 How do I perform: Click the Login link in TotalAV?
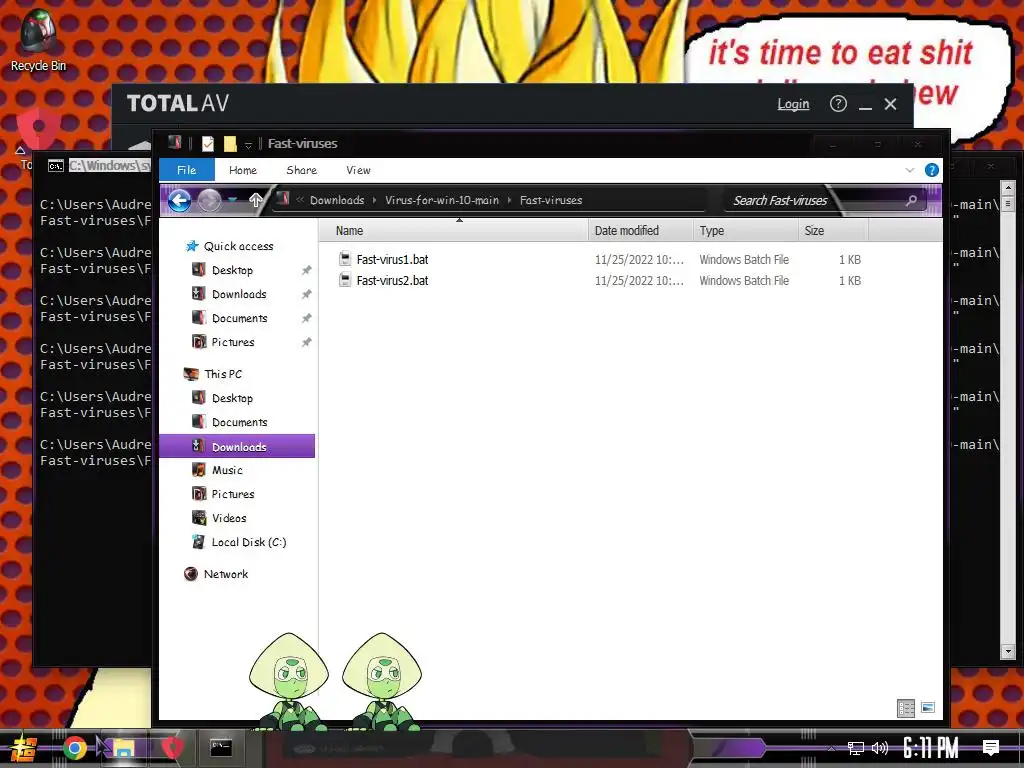click(793, 104)
